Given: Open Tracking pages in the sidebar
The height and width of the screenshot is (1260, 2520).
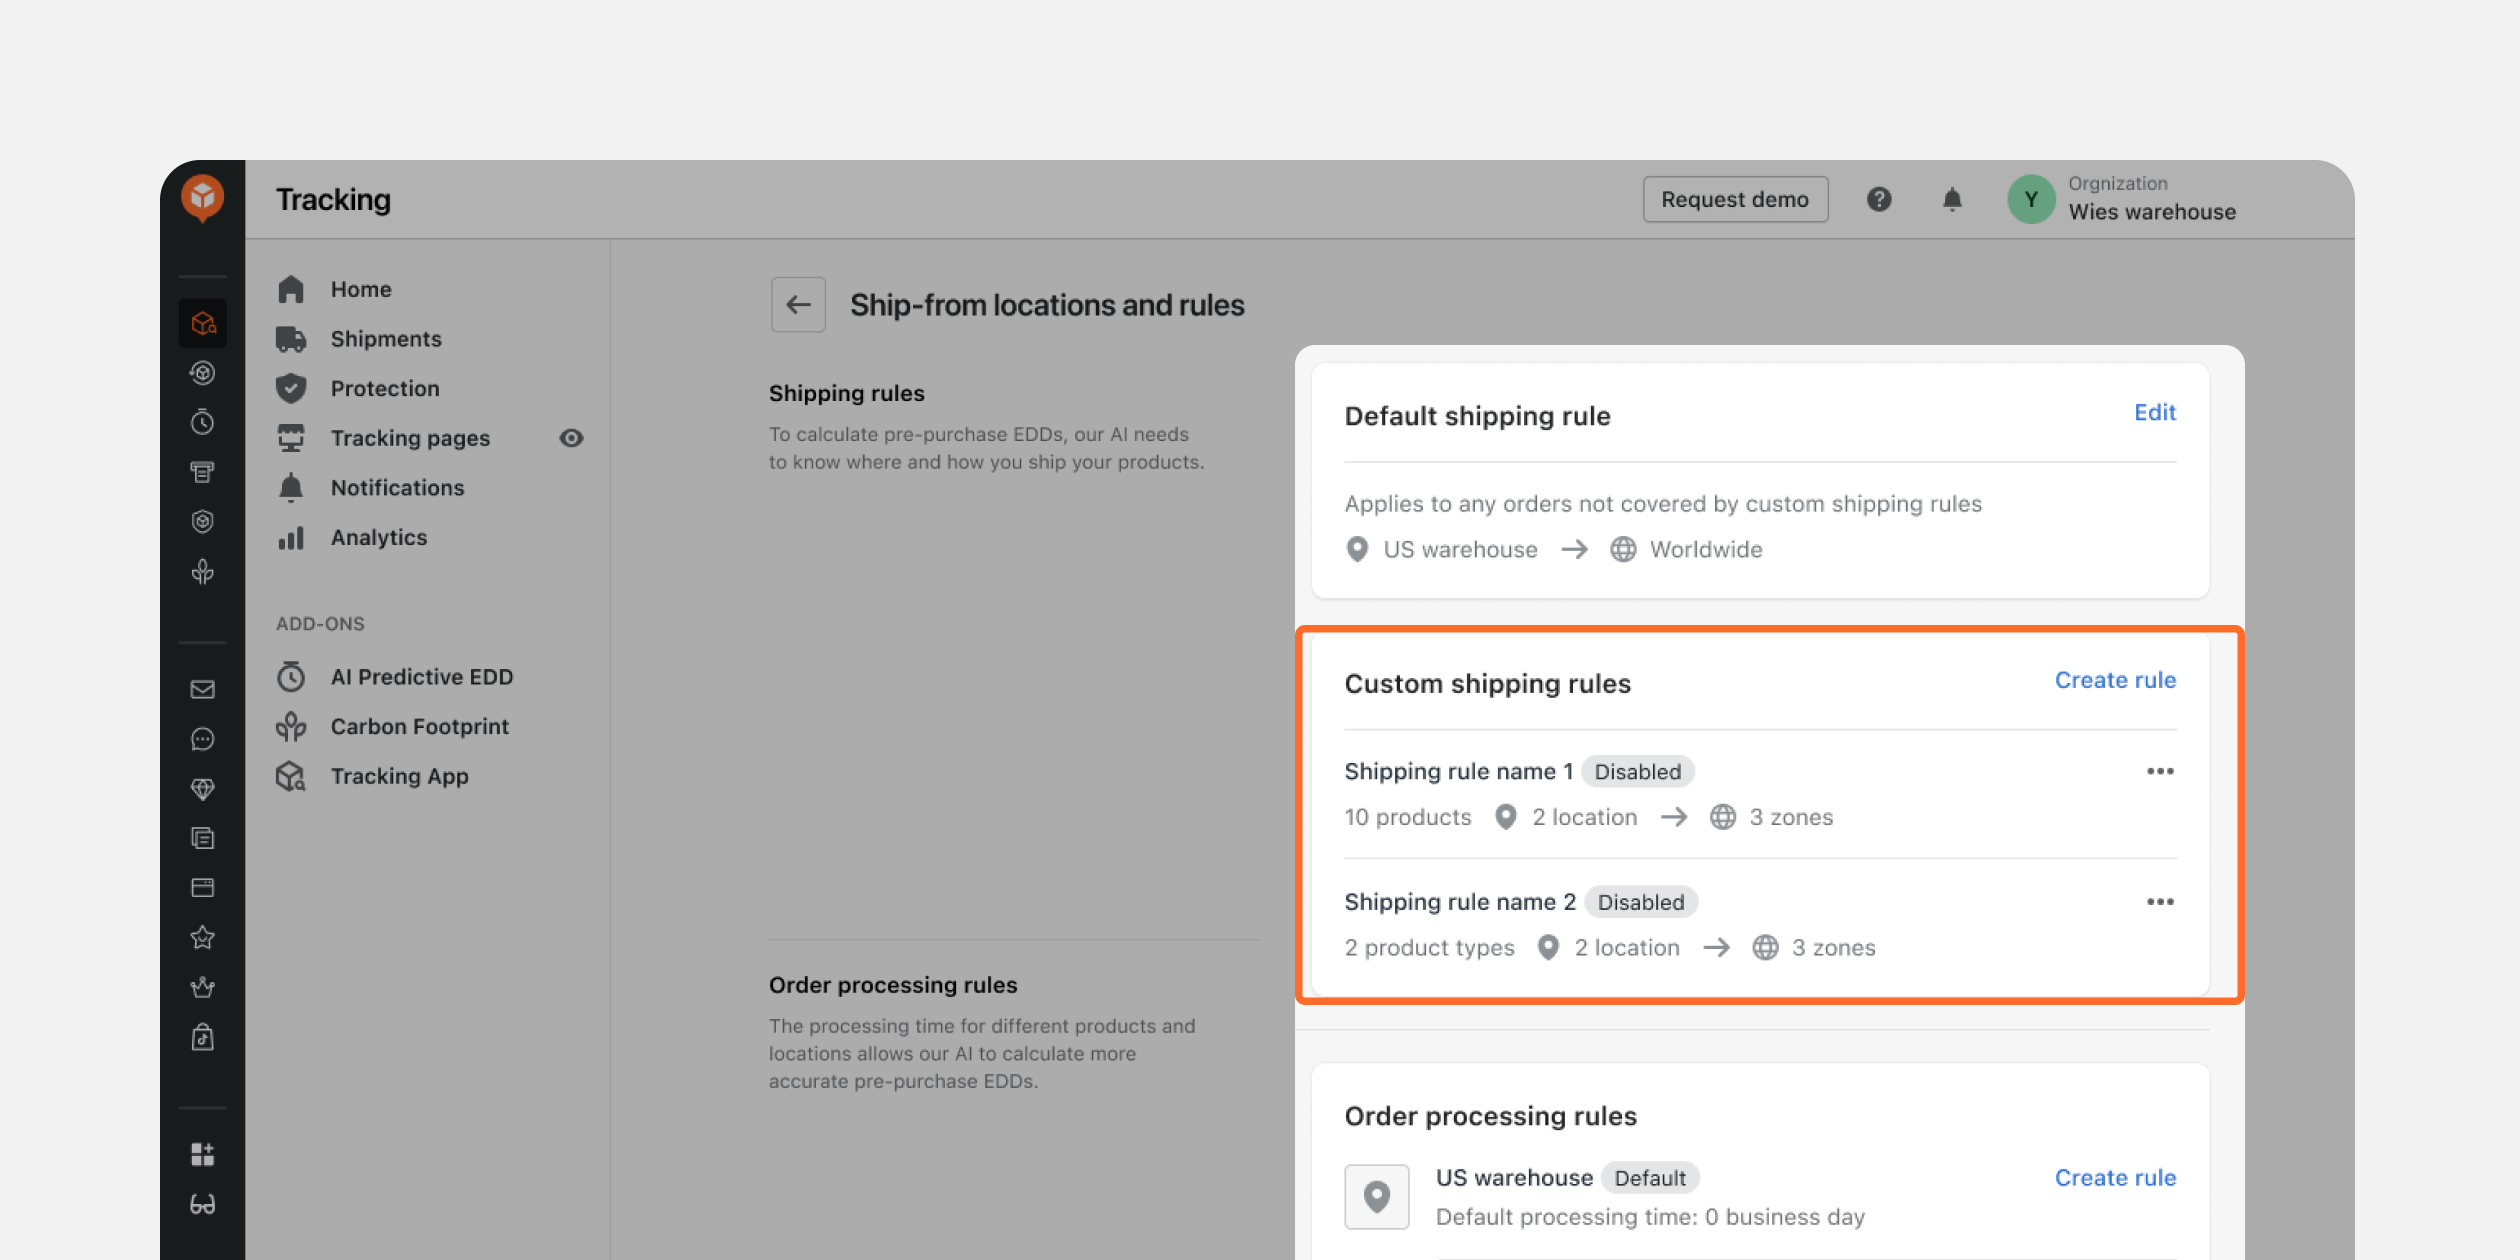Looking at the screenshot, I should [x=410, y=438].
